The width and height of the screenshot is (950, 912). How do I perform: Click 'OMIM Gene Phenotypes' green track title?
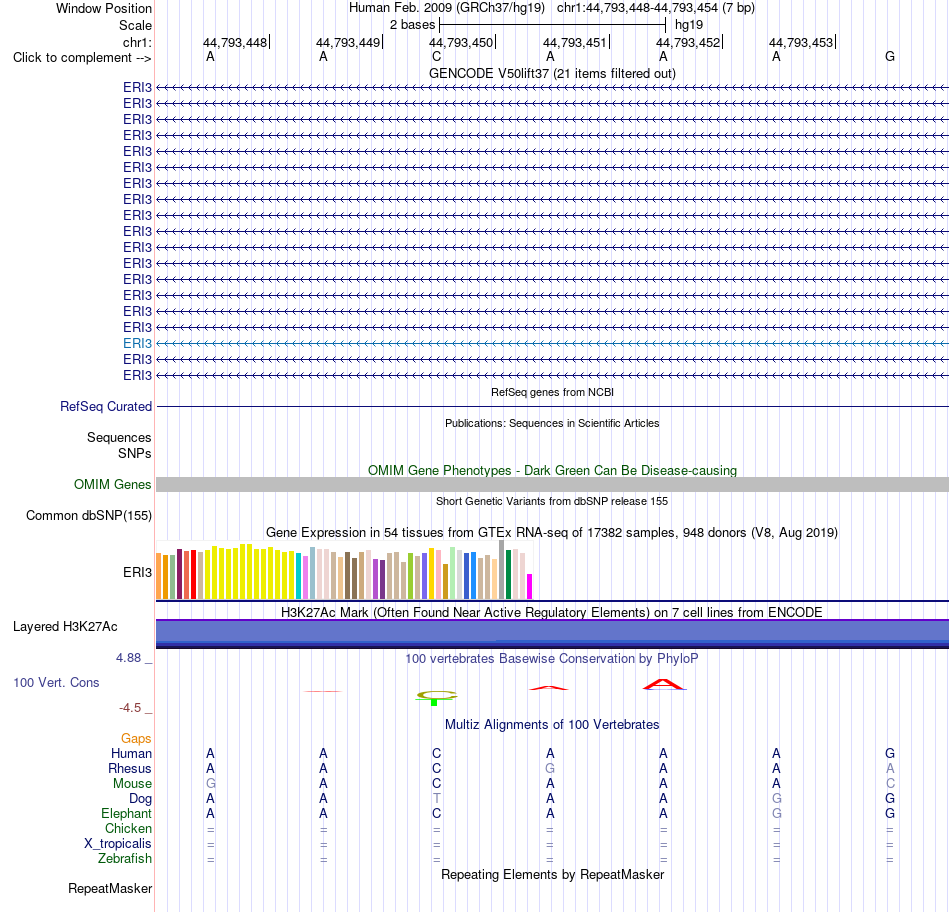pos(552,470)
